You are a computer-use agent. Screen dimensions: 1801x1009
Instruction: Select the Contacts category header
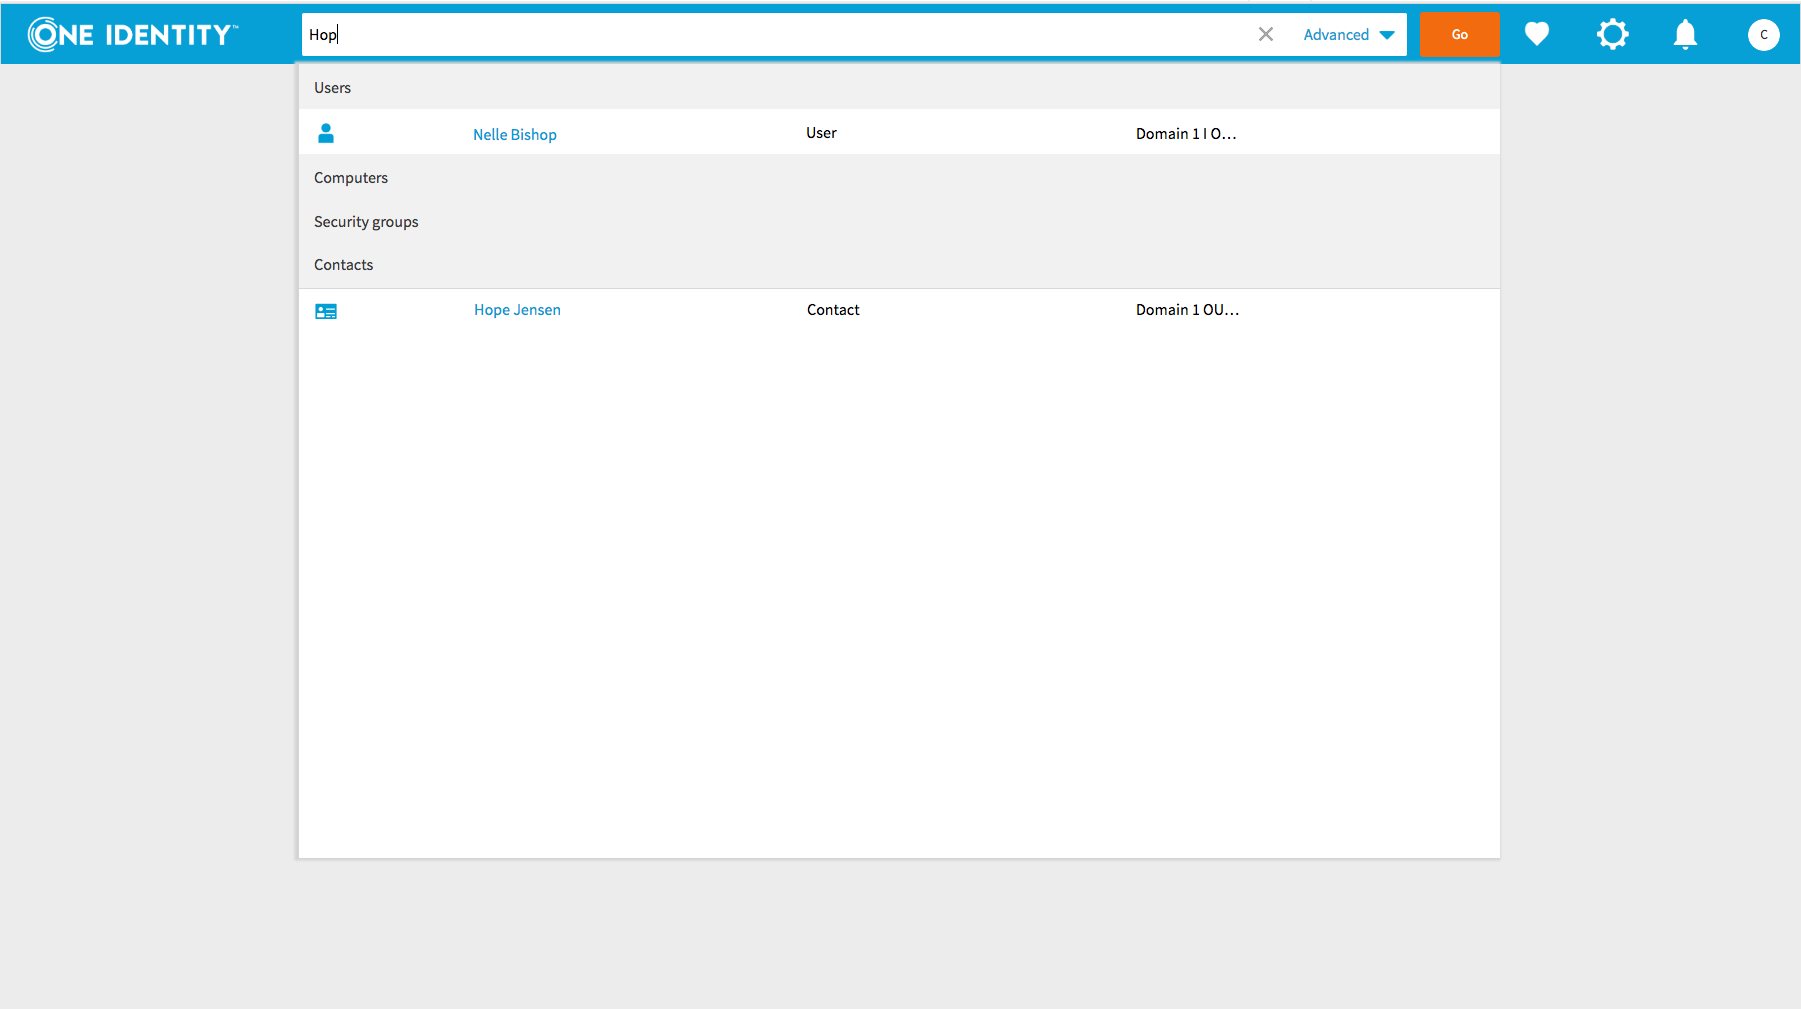click(x=899, y=265)
